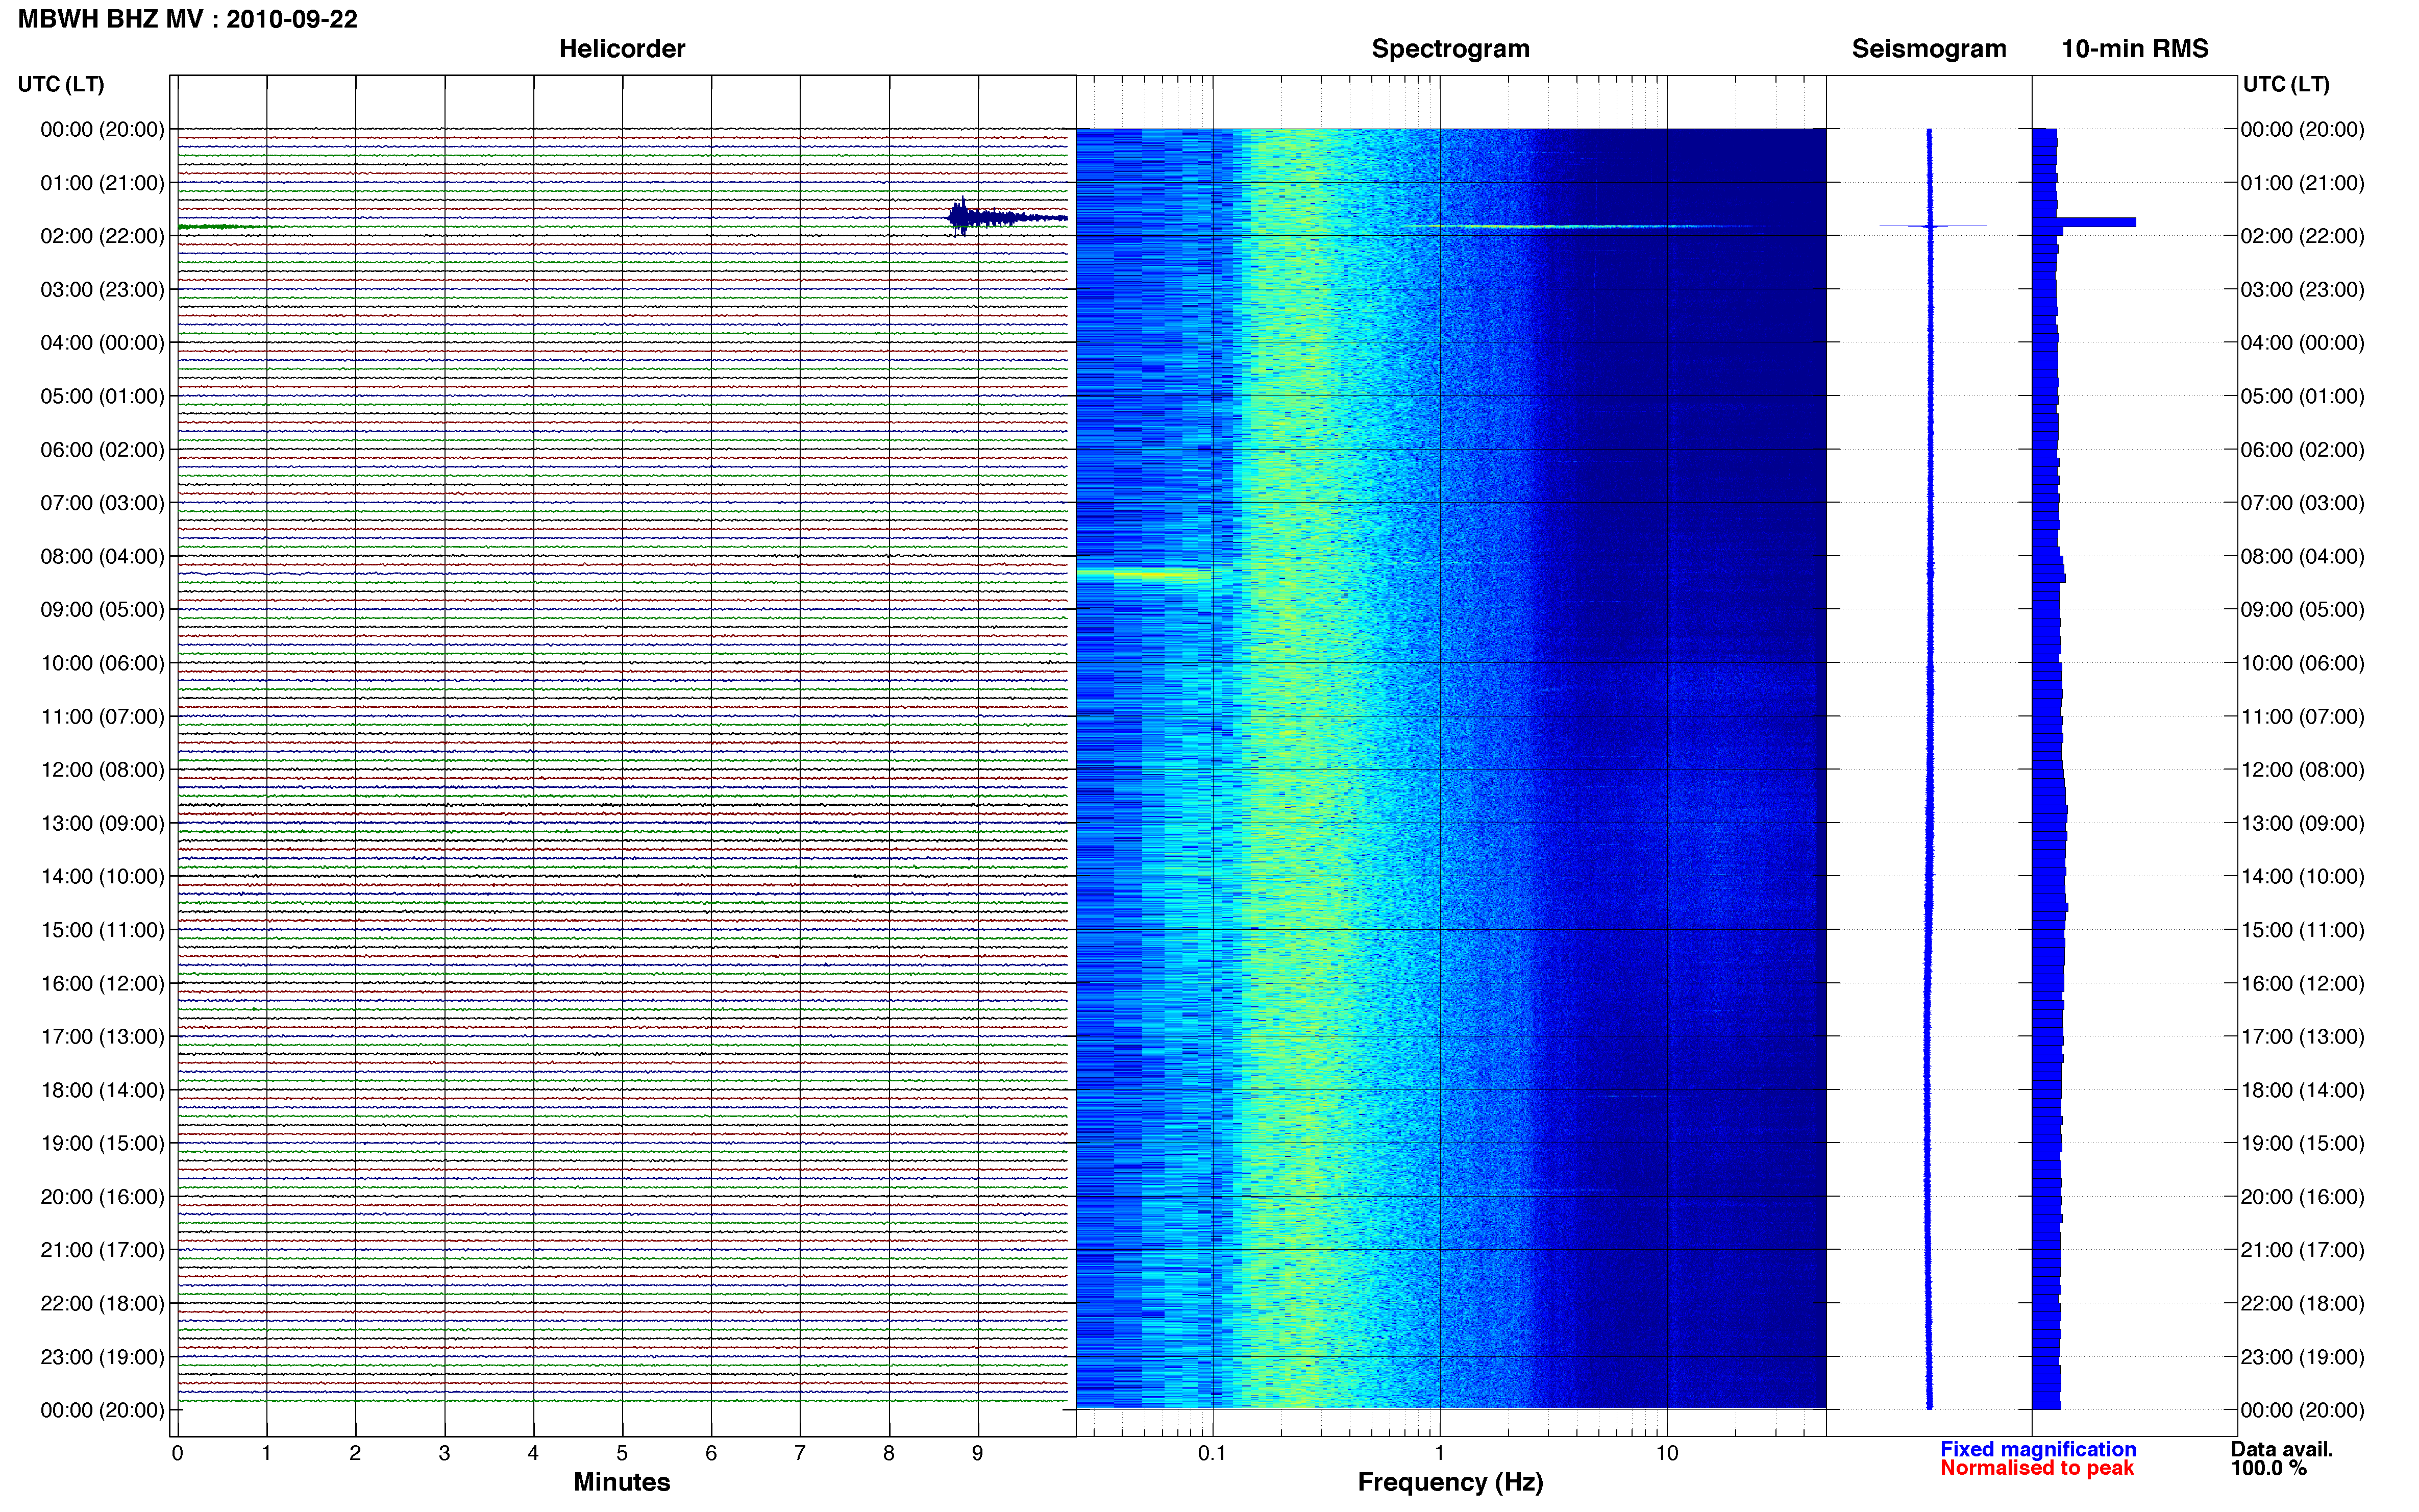
Task: Click the left 'UTC (LT)' axis label
Action: pyautogui.click(x=61, y=84)
